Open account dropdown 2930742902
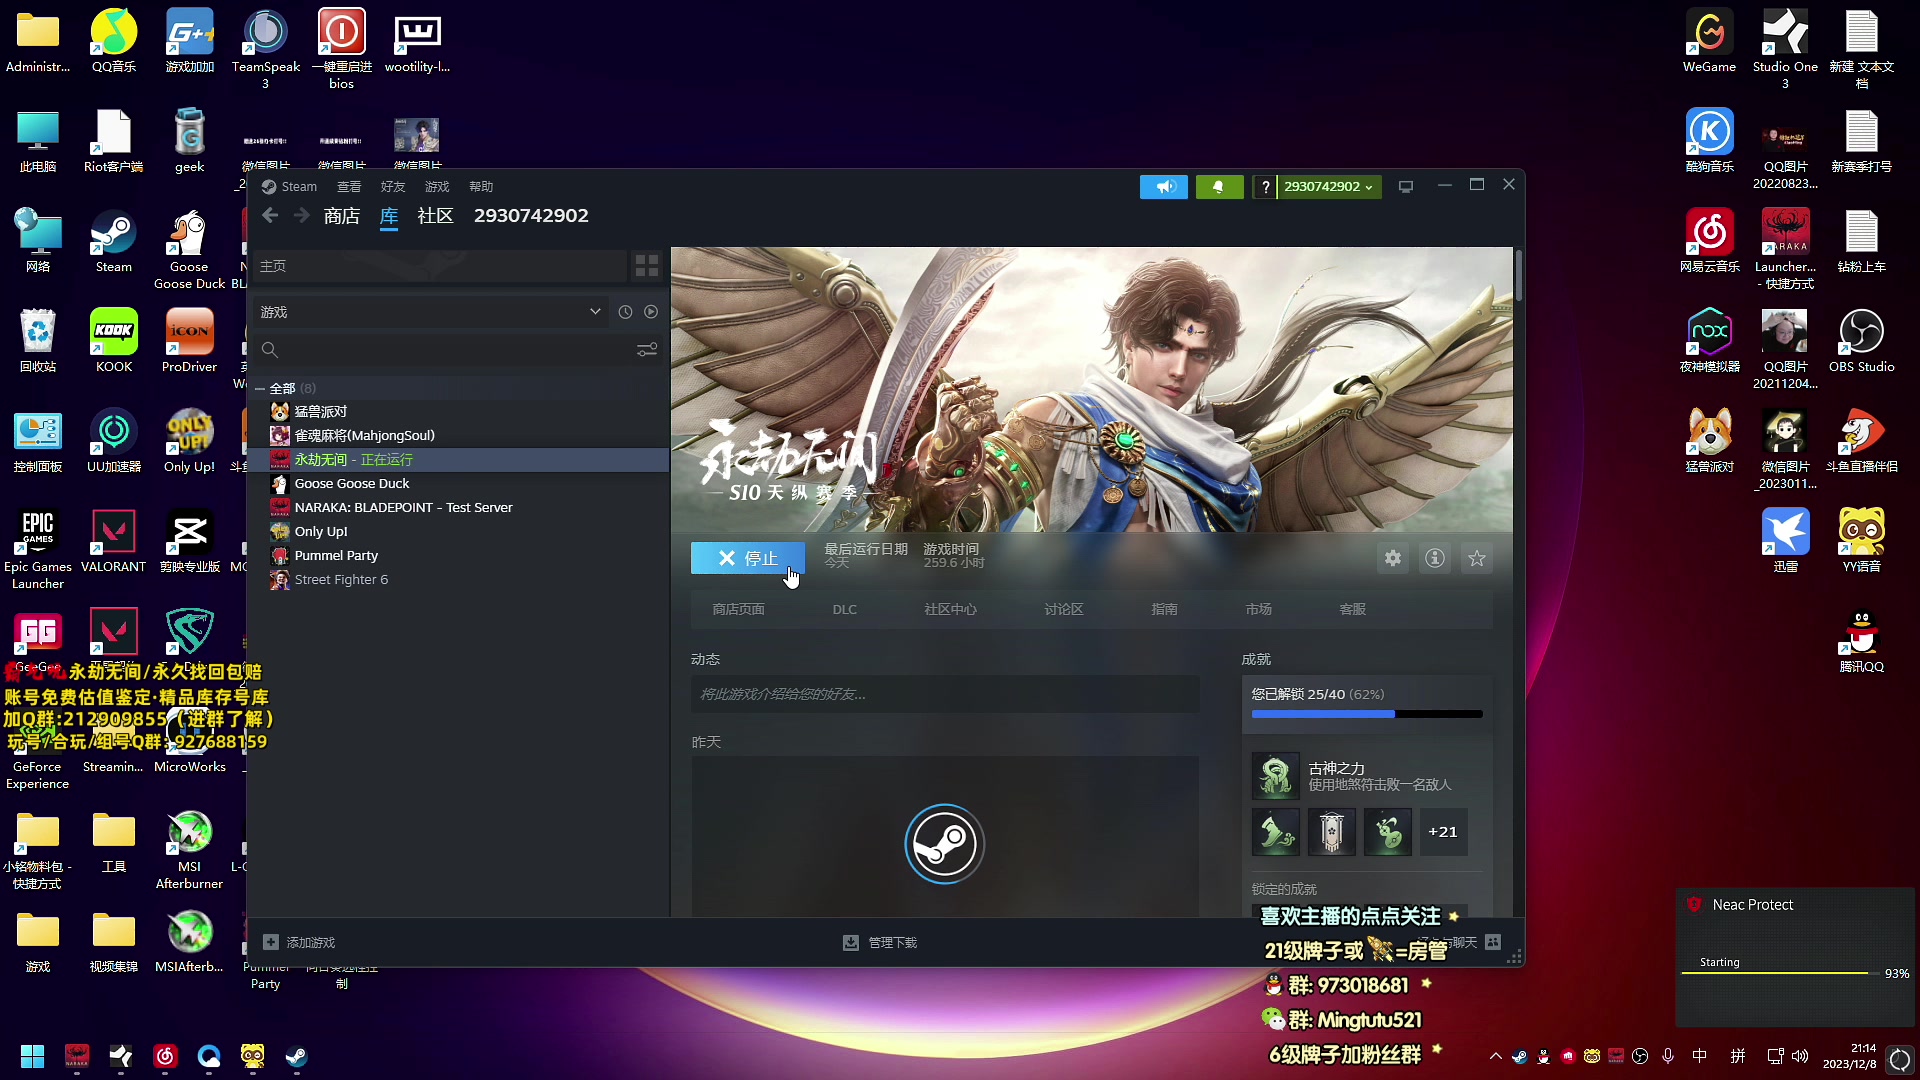 1329,187
